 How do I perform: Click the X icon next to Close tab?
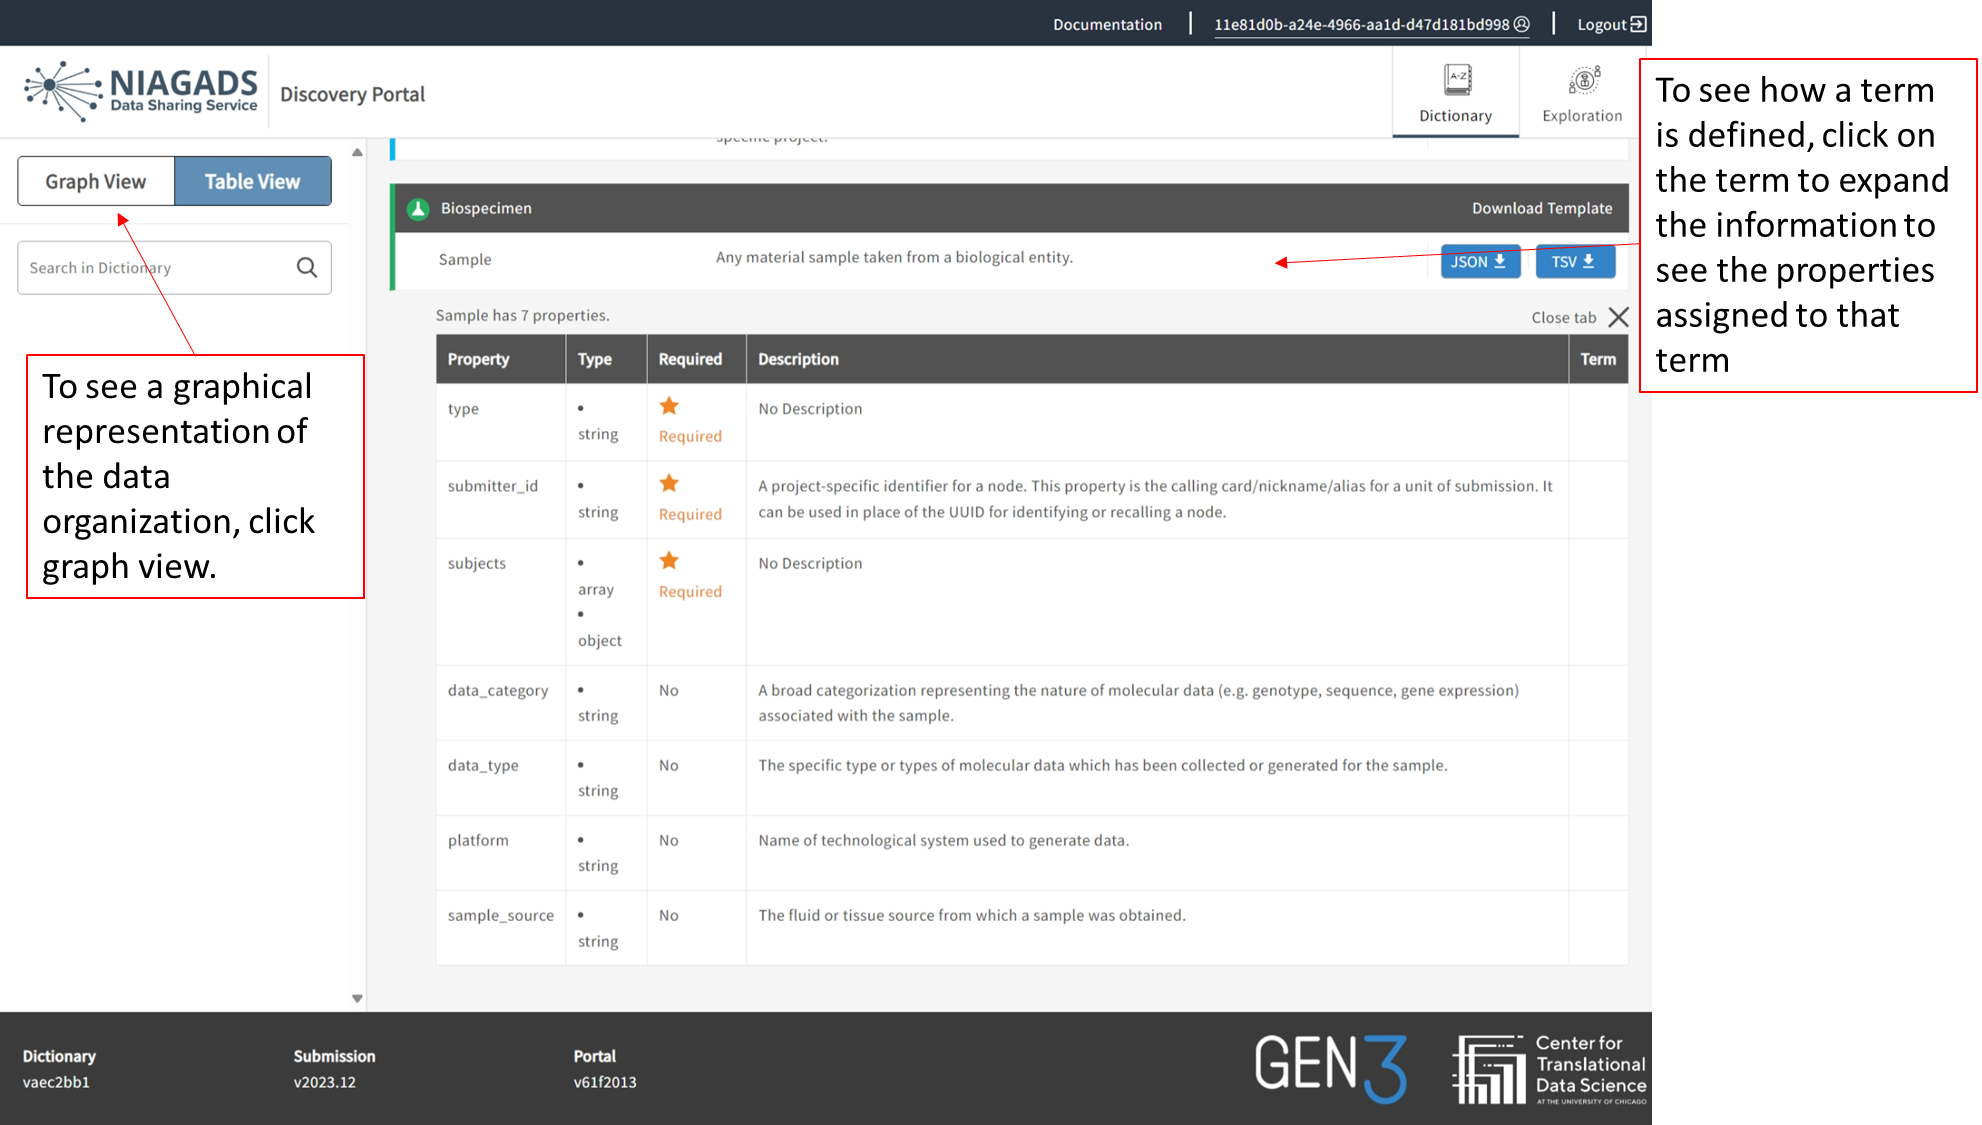pyautogui.click(x=1618, y=317)
